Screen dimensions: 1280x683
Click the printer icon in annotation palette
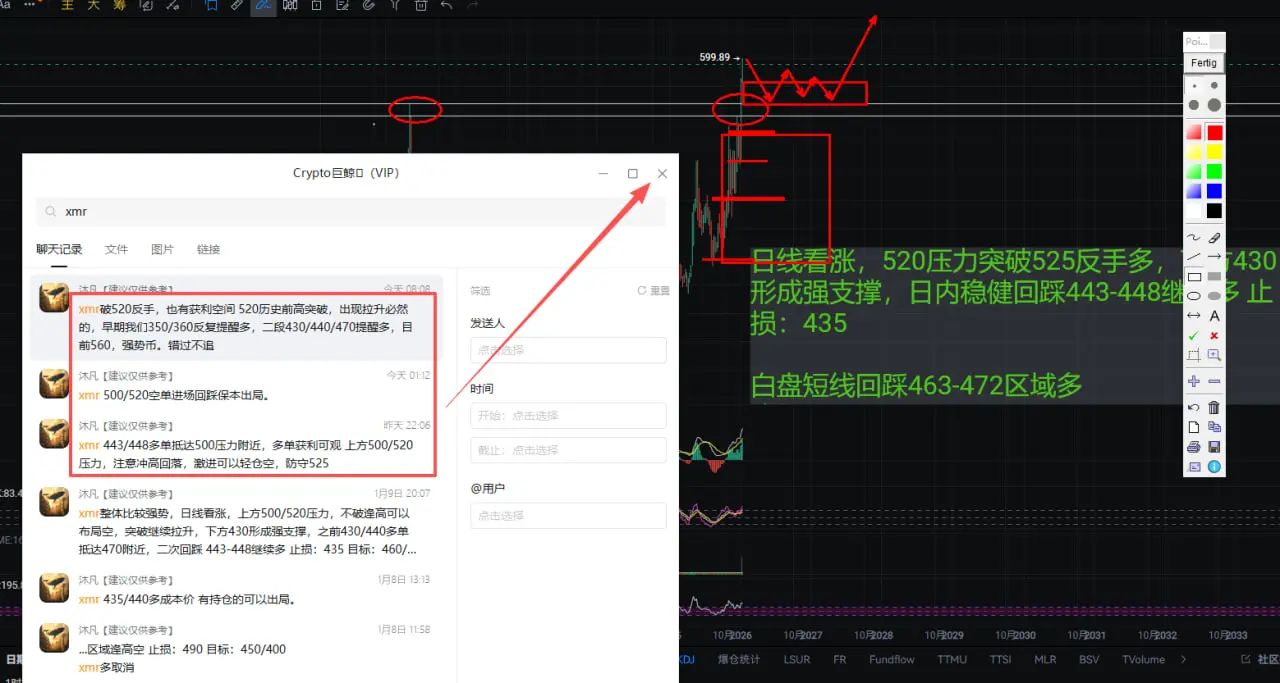pyautogui.click(x=1194, y=447)
